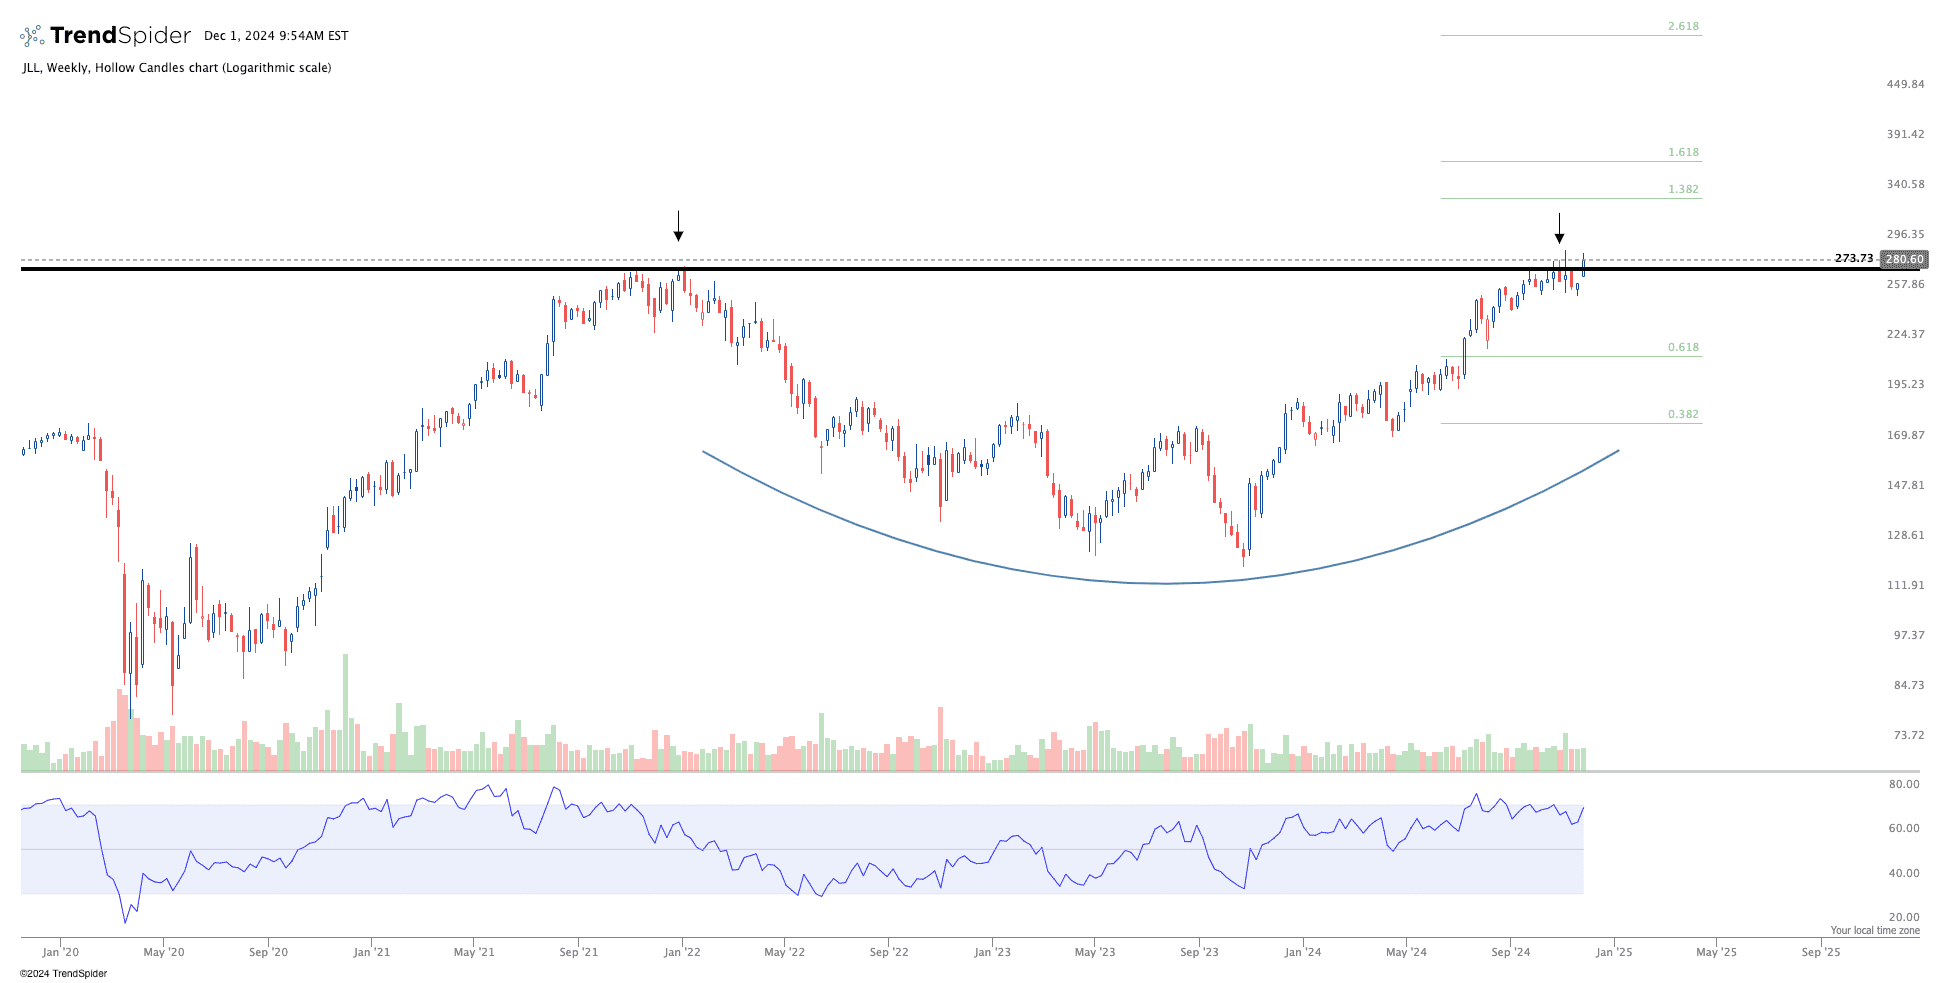Select the 2.618 Fibonacci extension label
The image size is (1950, 983).
1683,26
